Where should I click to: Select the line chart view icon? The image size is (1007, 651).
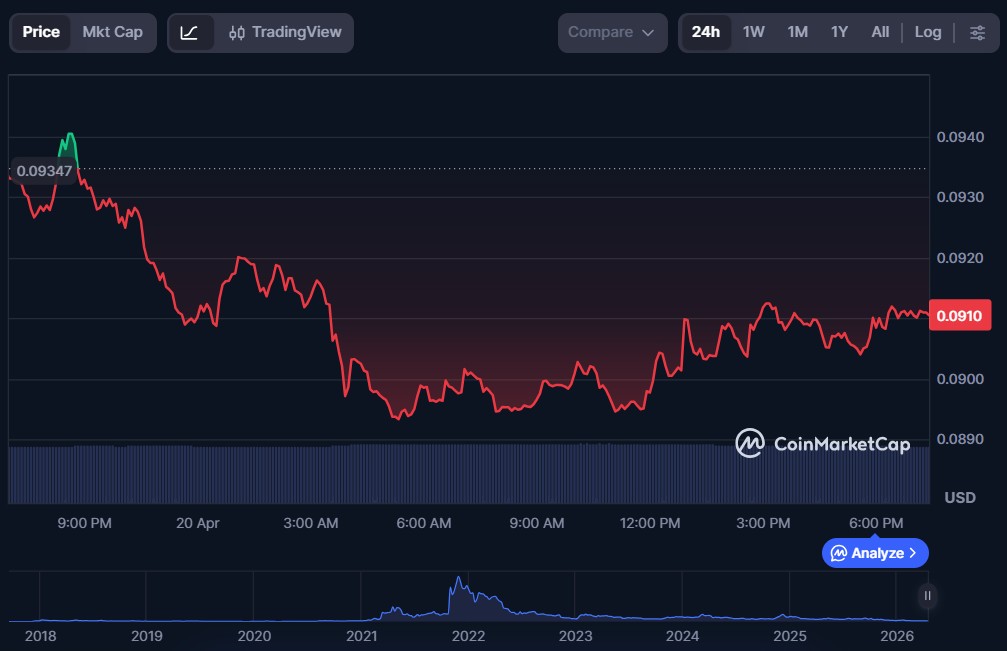coord(190,32)
